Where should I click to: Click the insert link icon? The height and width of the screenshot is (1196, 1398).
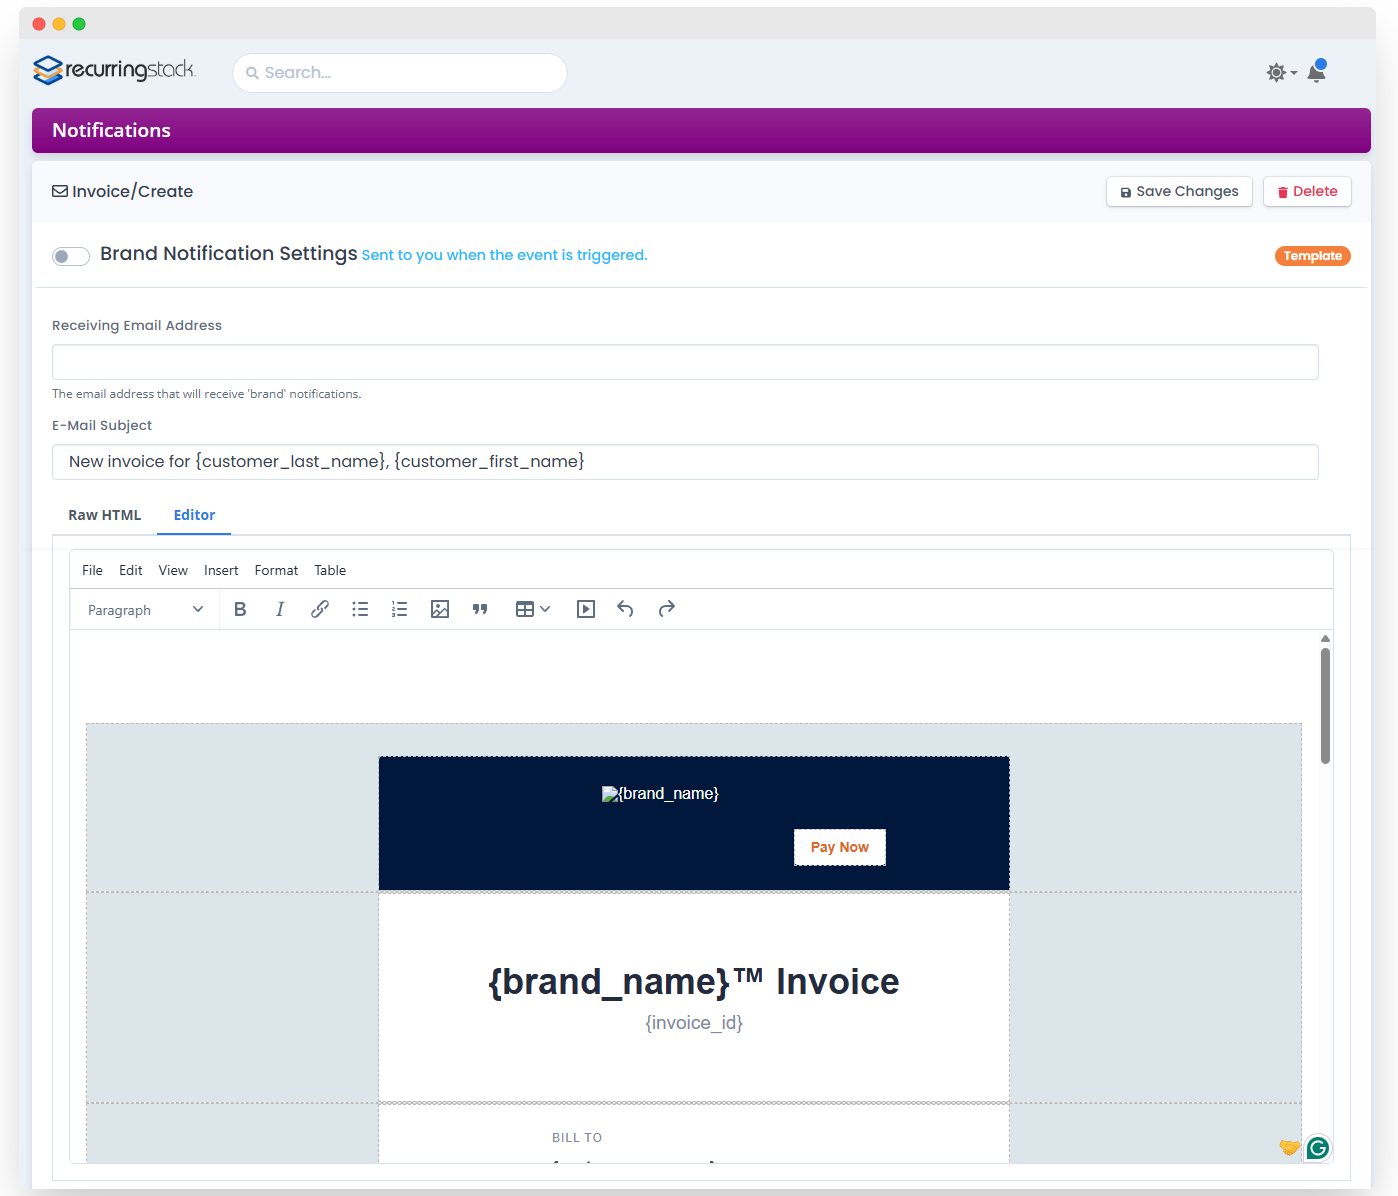pos(320,609)
